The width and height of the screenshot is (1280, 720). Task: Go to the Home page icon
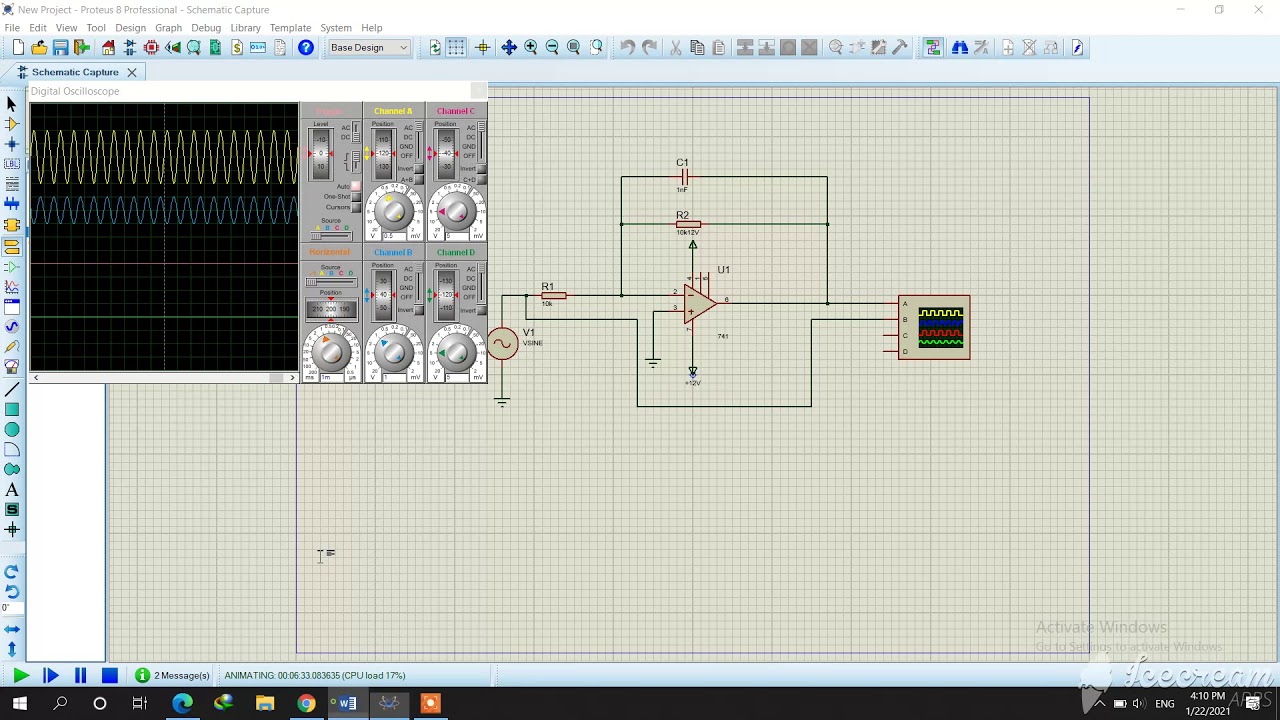pyautogui.click(x=108, y=48)
